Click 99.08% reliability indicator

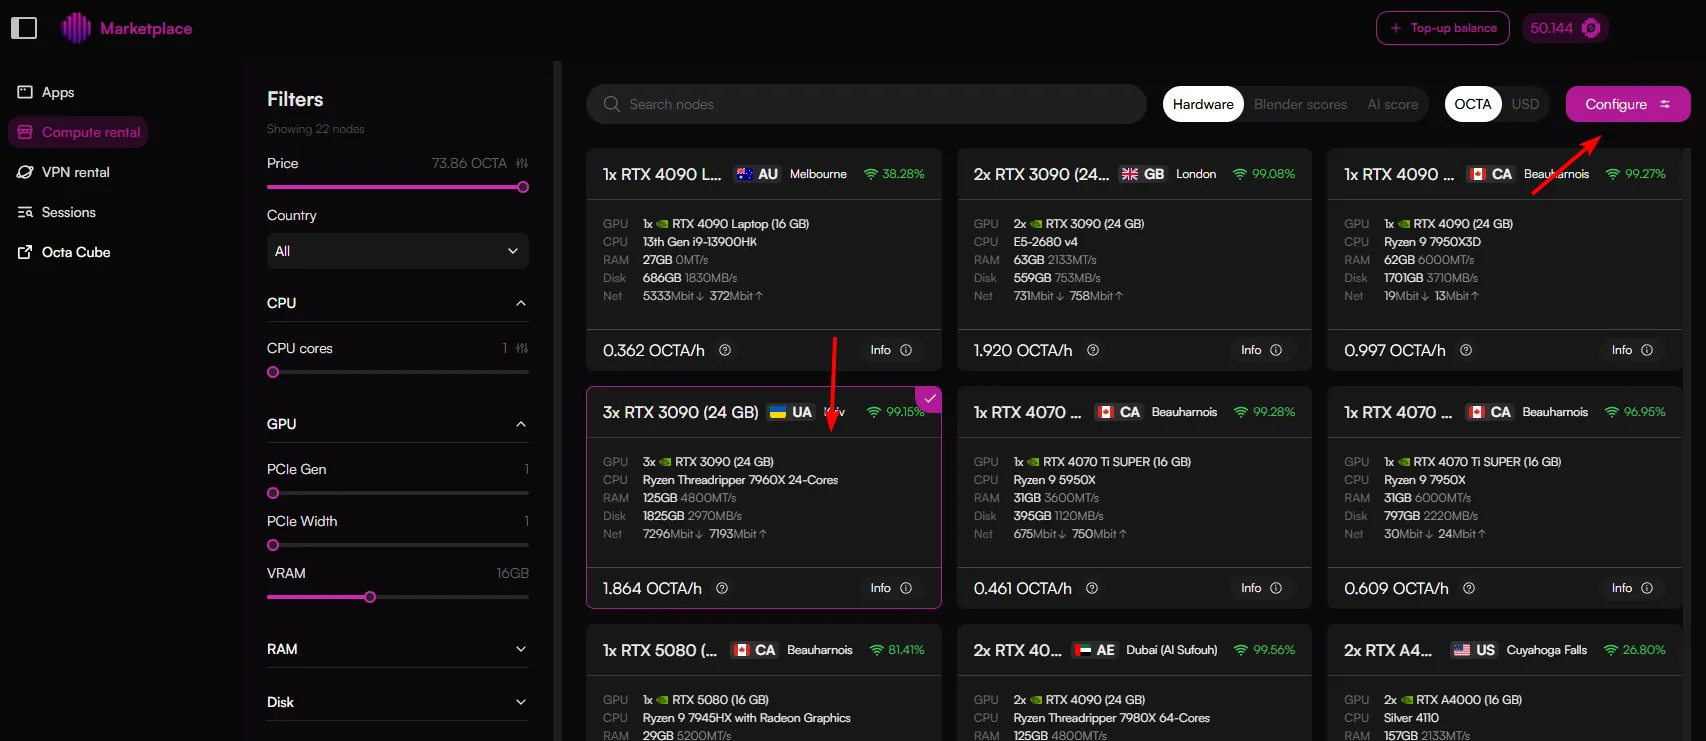pos(1264,174)
